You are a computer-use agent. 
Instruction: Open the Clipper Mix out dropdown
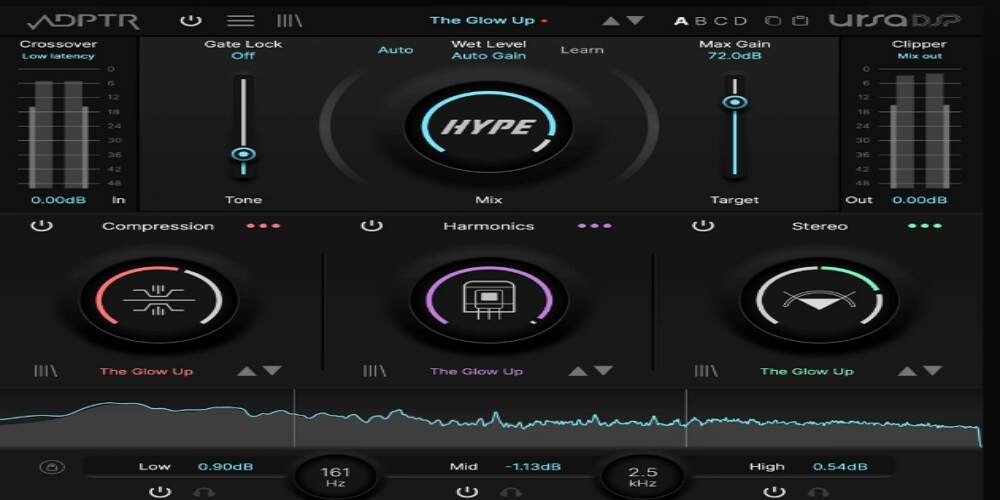[919, 56]
